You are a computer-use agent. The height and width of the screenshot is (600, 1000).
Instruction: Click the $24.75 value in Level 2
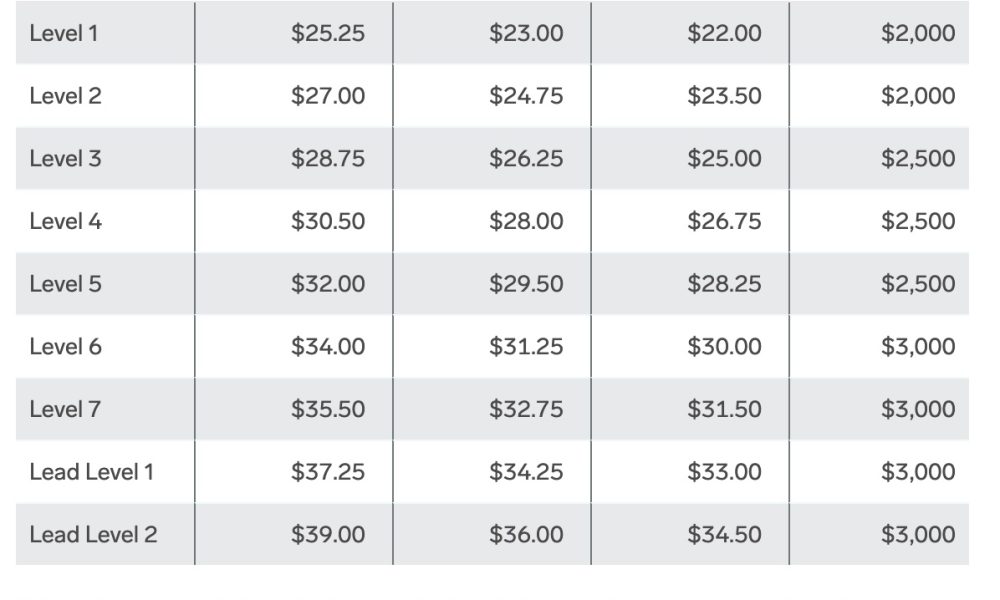pos(526,96)
